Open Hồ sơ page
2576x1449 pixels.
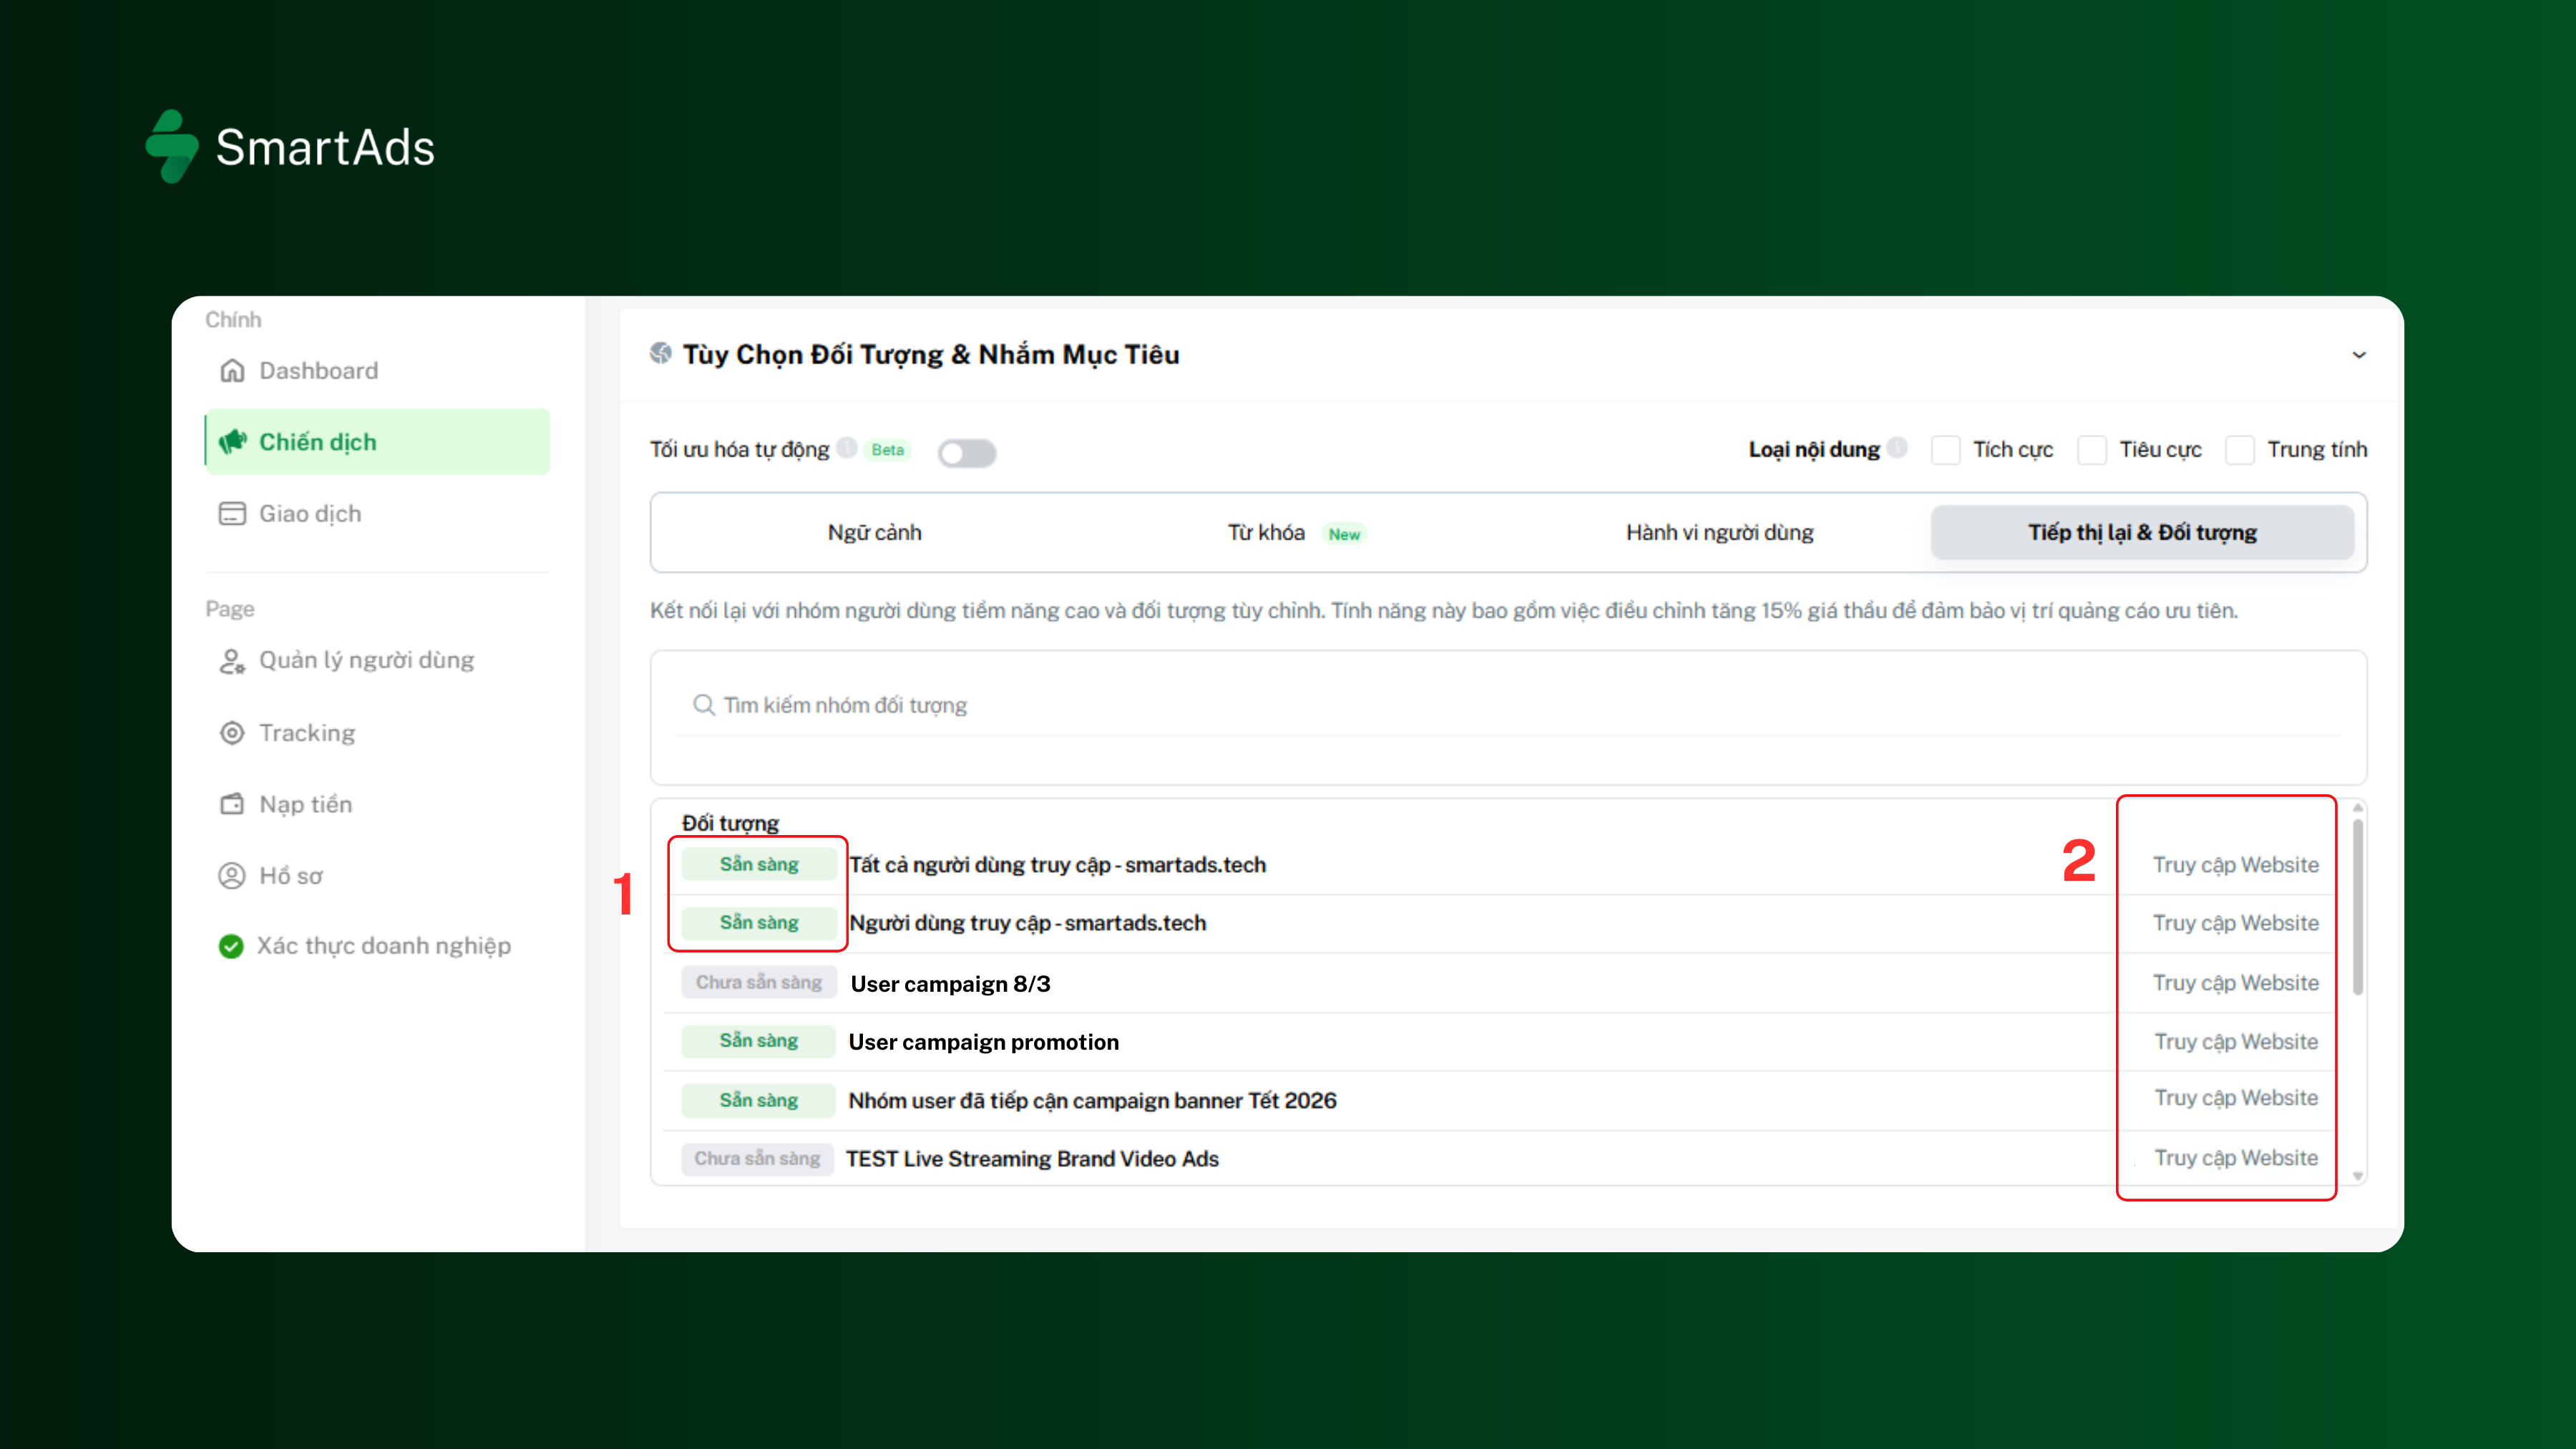[377, 876]
